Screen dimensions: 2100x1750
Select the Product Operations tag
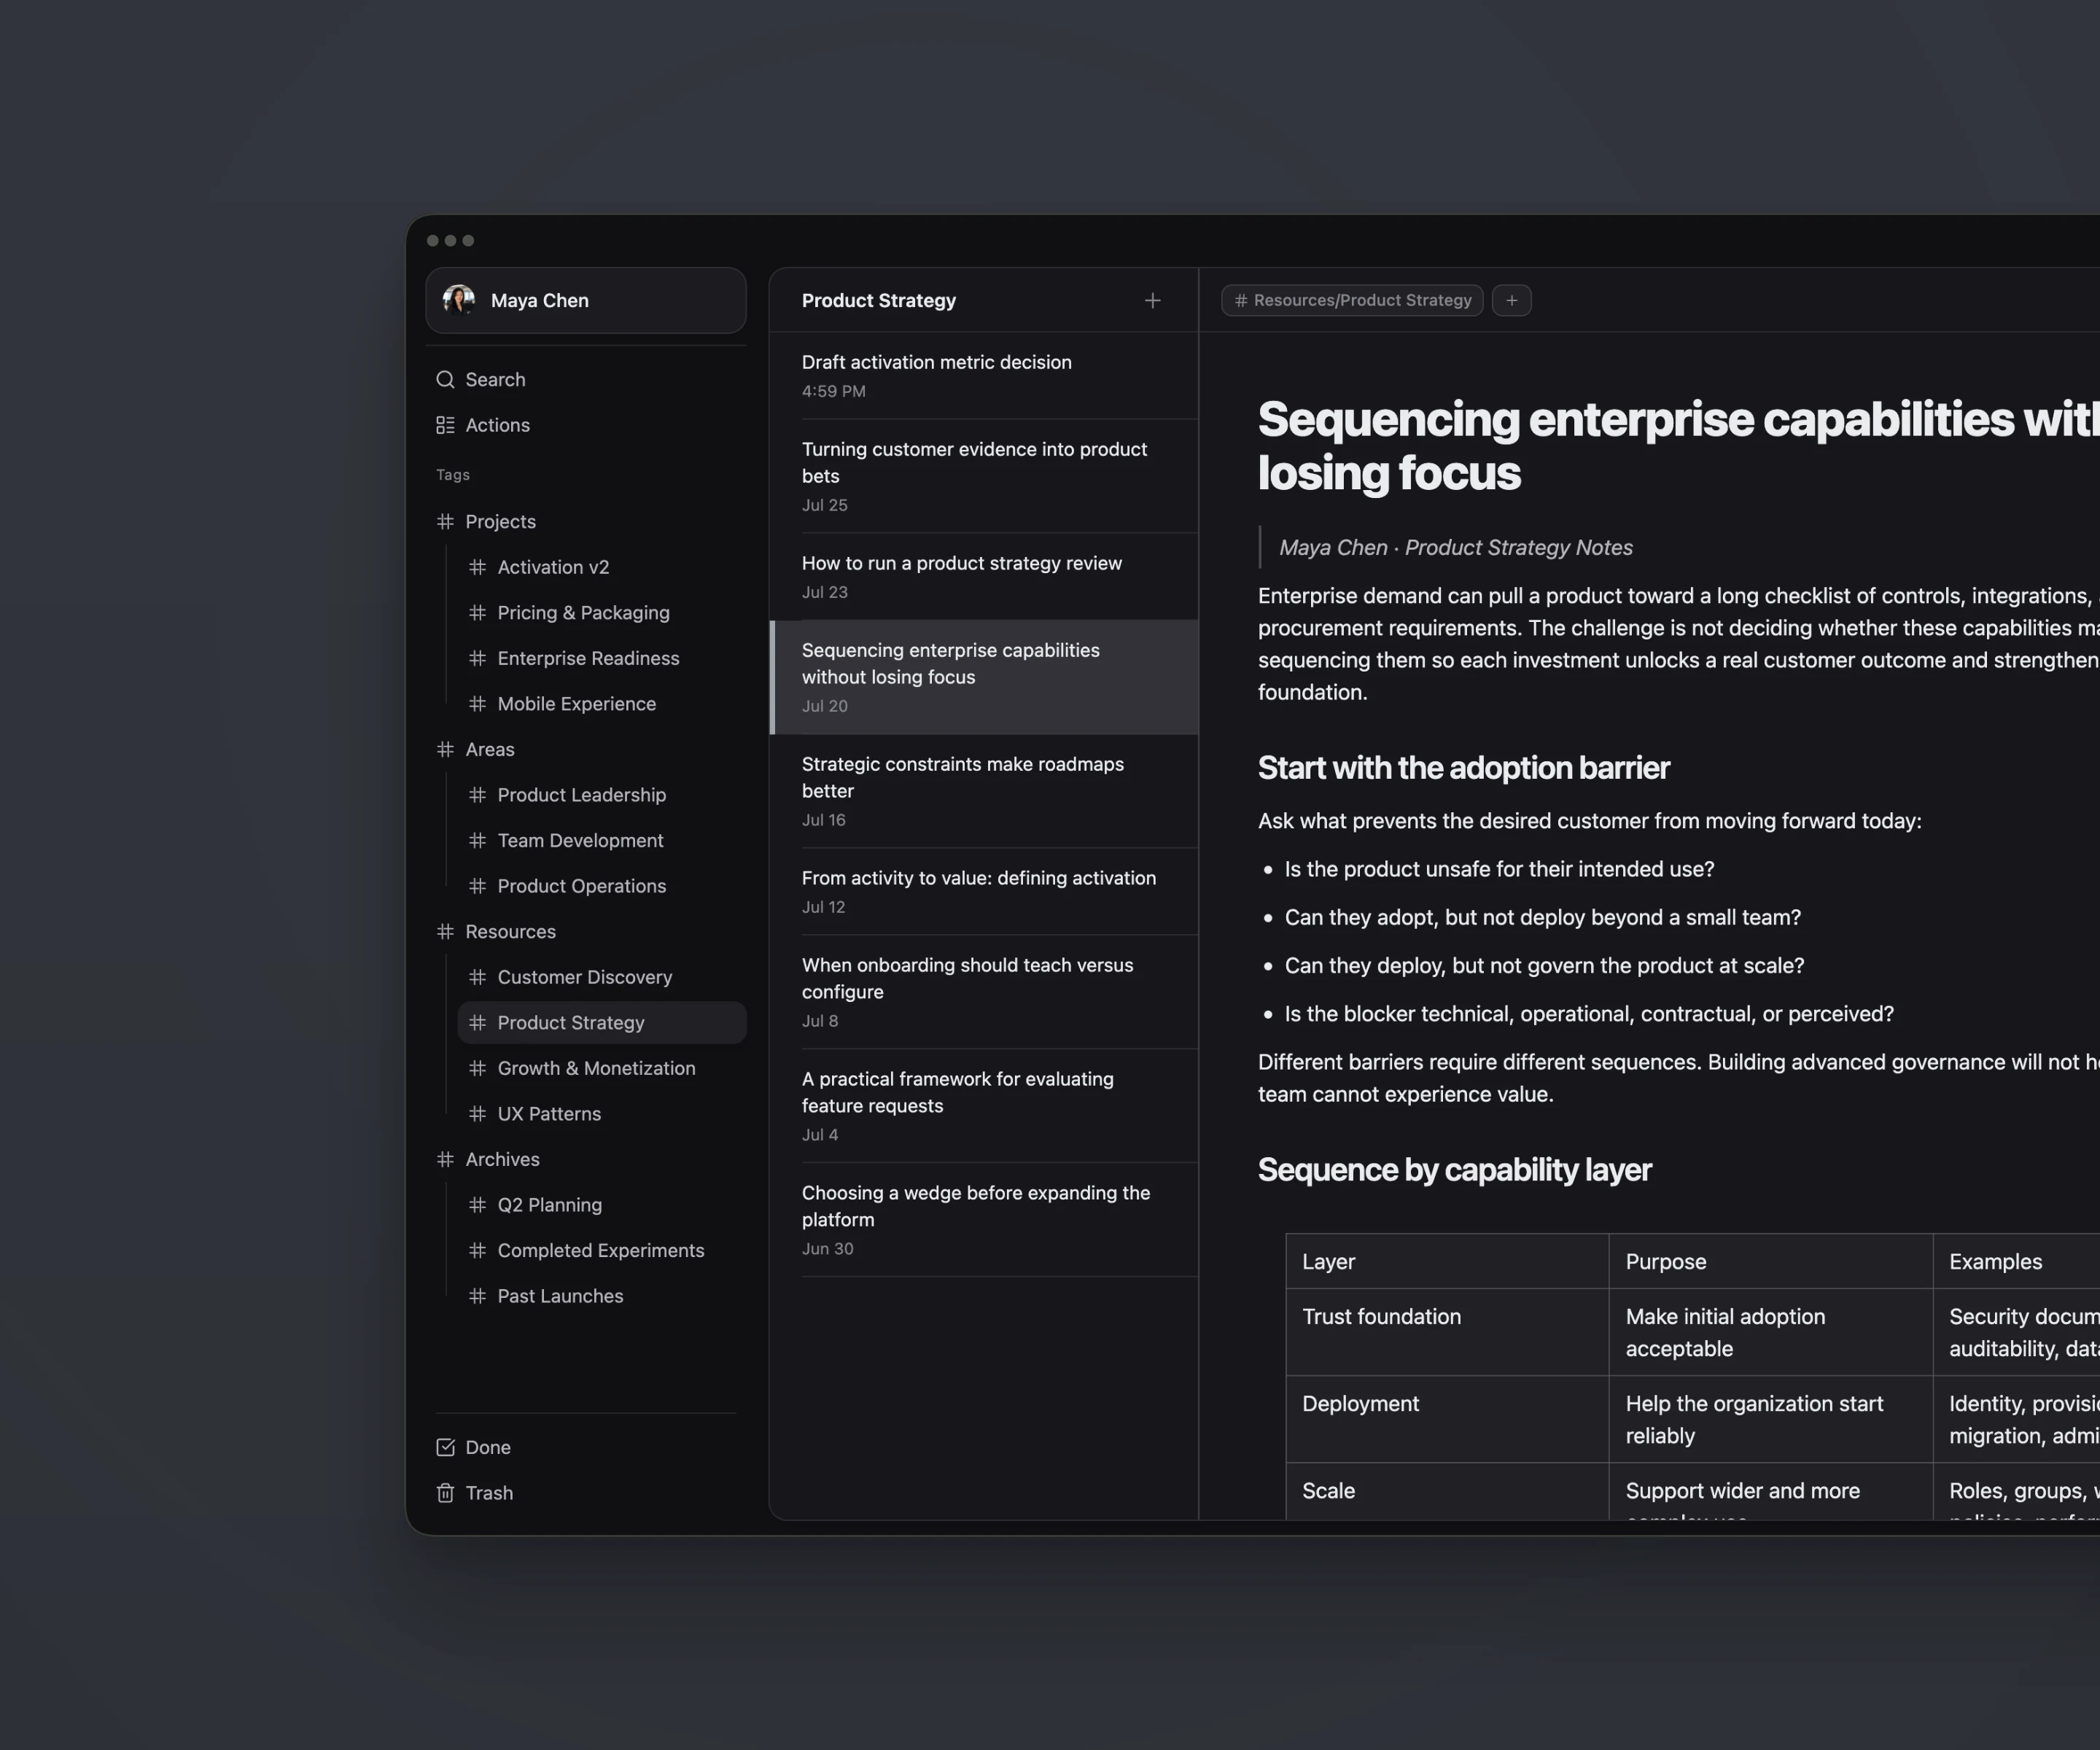[602, 886]
